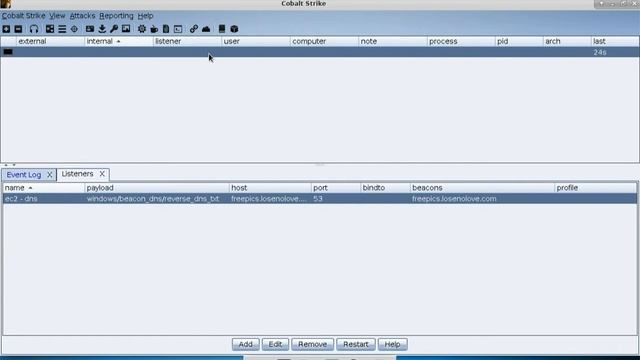Close the Event Log tab
640x360 pixels.
(x=49, y=175)
